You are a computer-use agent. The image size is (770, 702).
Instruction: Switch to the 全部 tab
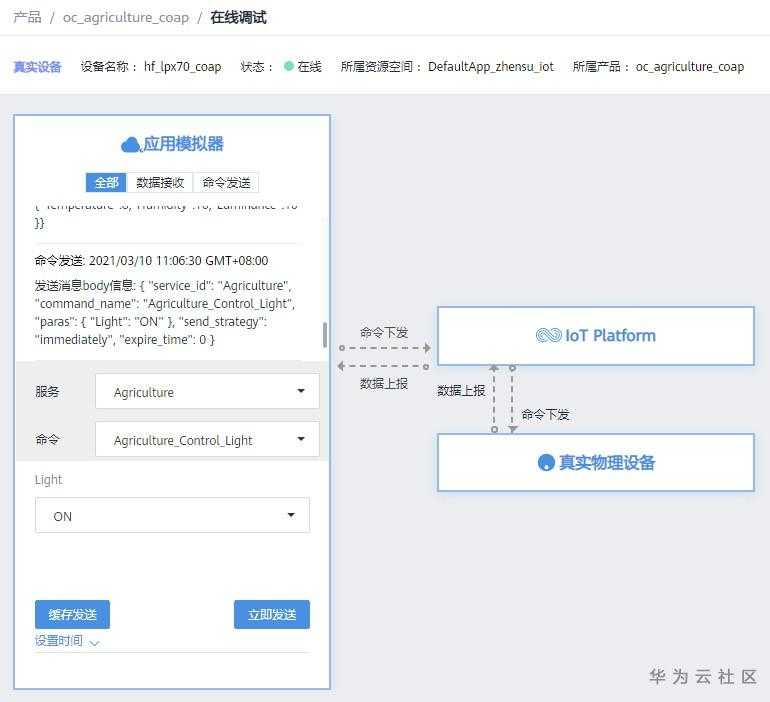tap(106, 183)
